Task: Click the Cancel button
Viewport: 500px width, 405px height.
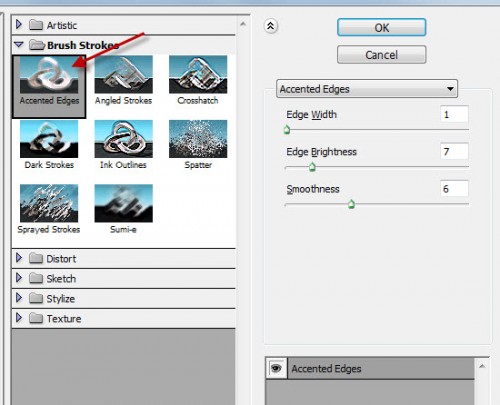Action: click(382, 55)
